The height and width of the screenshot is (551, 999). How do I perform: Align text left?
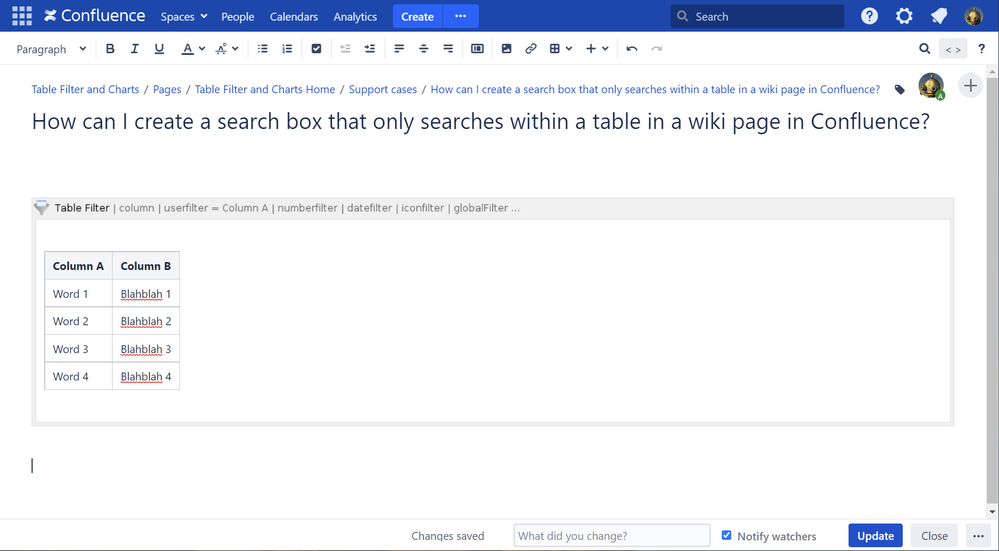coord(399,48)
